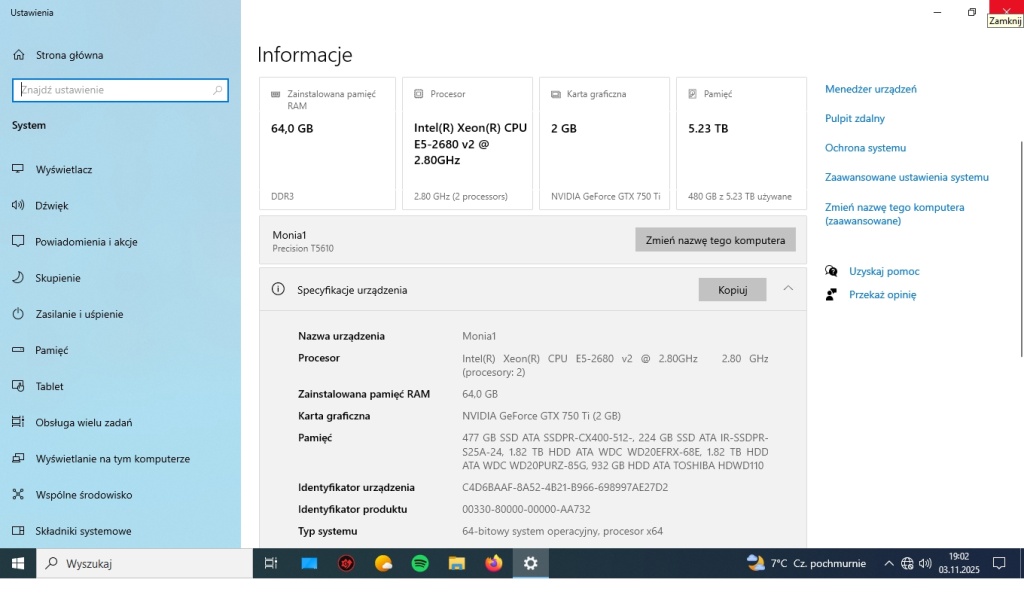Open the volume control in system tray
The height and width of the screenshot is (613, 1024).
925,564
